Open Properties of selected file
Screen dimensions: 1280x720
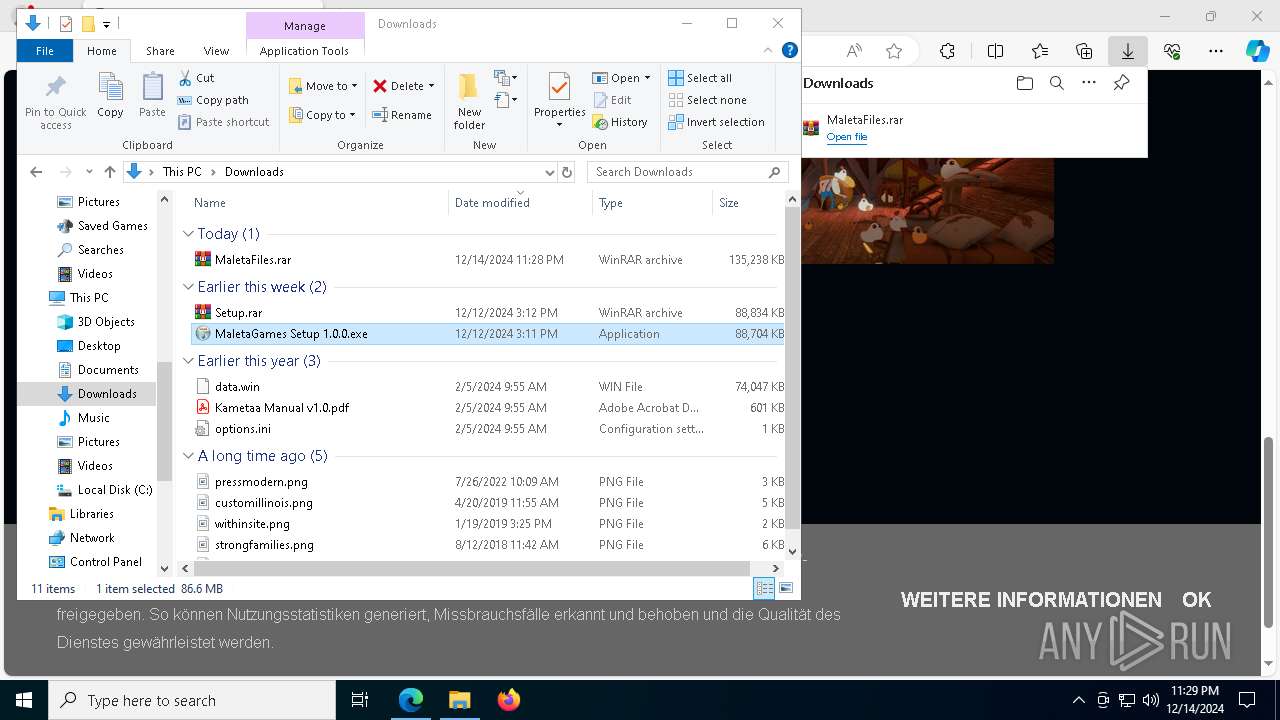559,100
